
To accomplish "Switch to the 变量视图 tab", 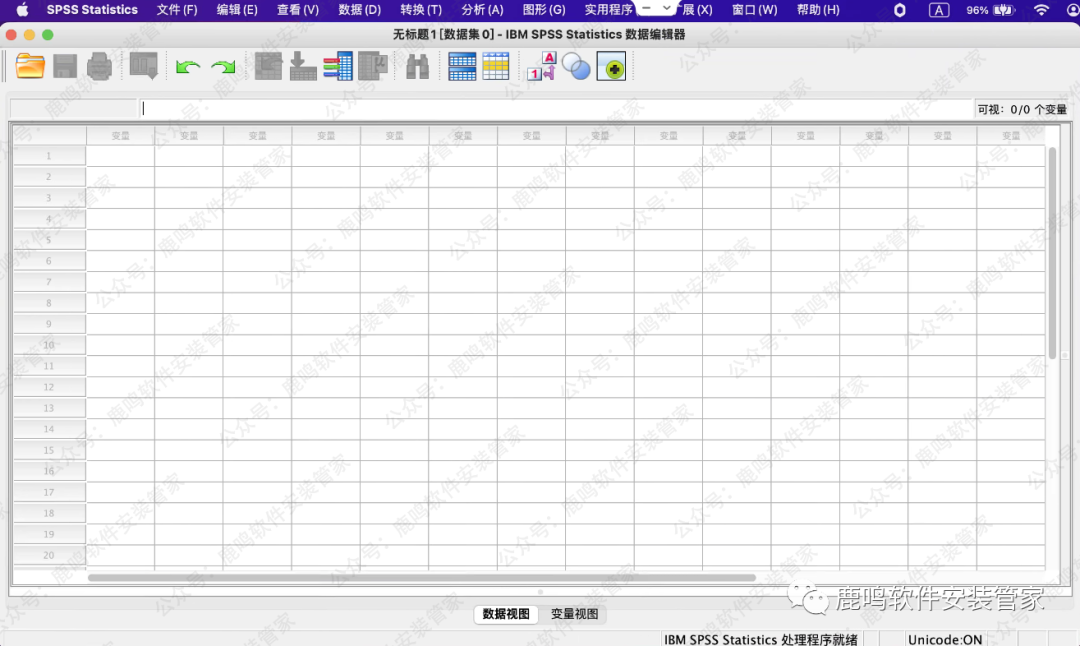I will click(x=574, y=614).
